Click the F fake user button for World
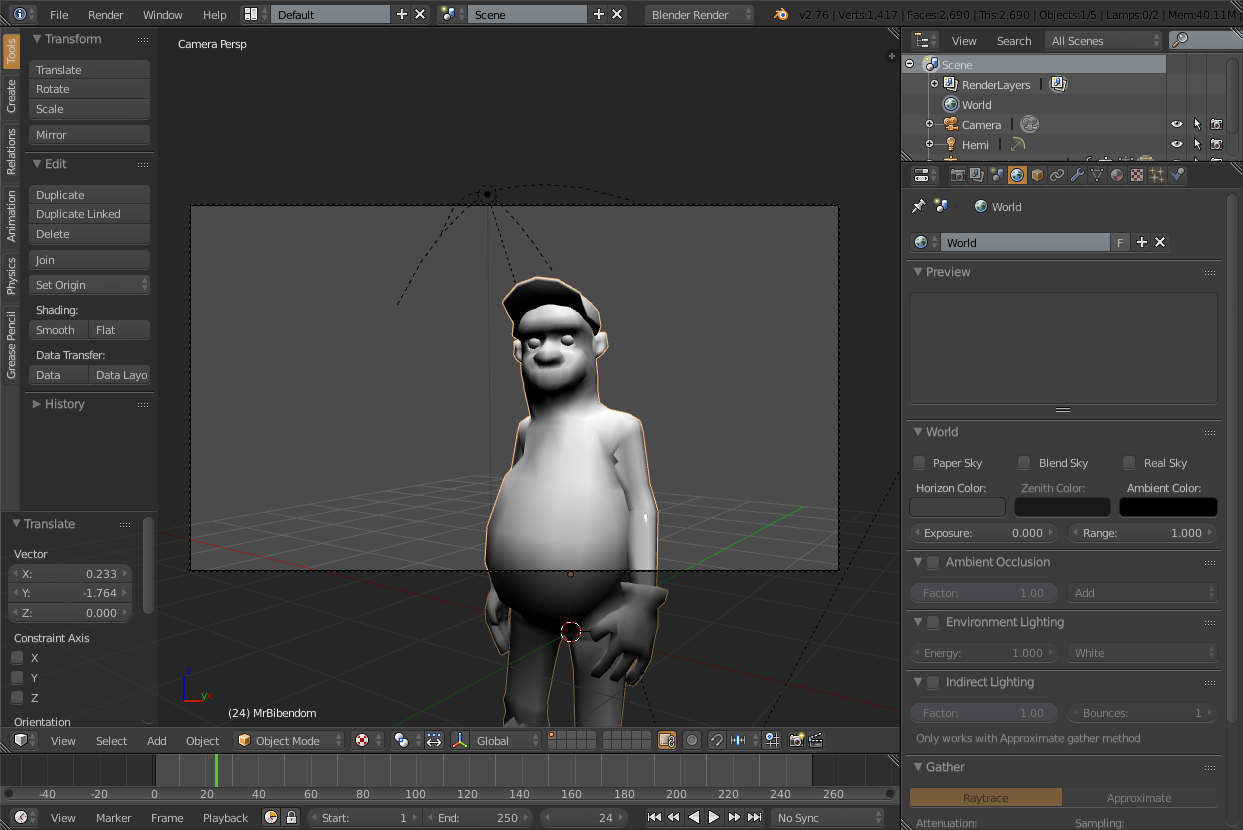This screenshot has height=830, width=1243. click(1120, 242)
